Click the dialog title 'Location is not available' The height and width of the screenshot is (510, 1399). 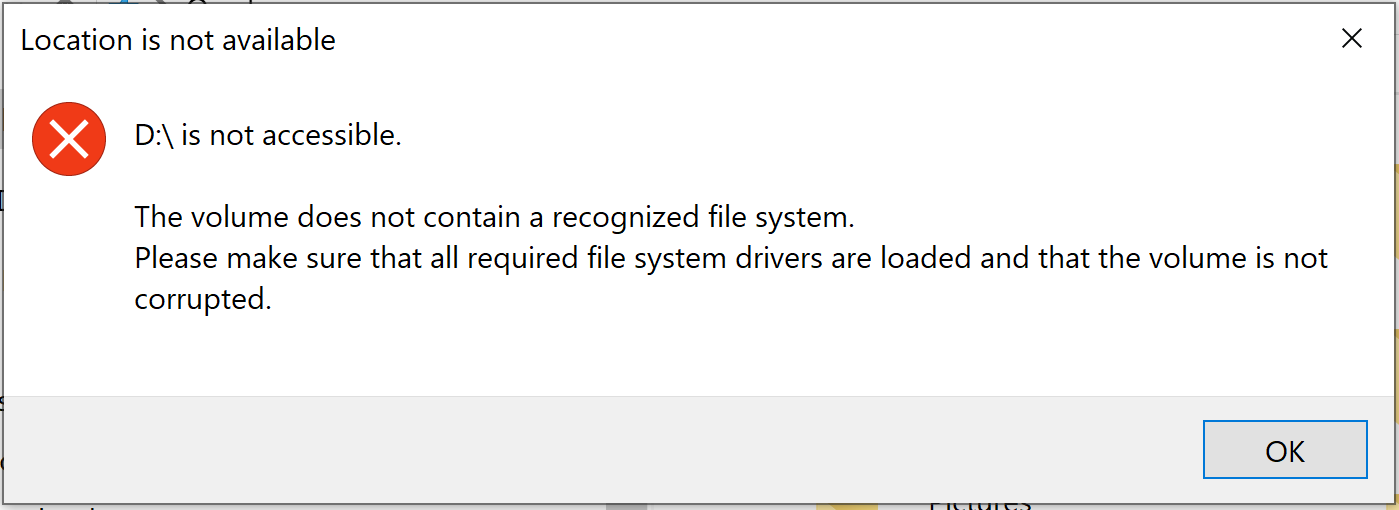[x=178, y=40]
